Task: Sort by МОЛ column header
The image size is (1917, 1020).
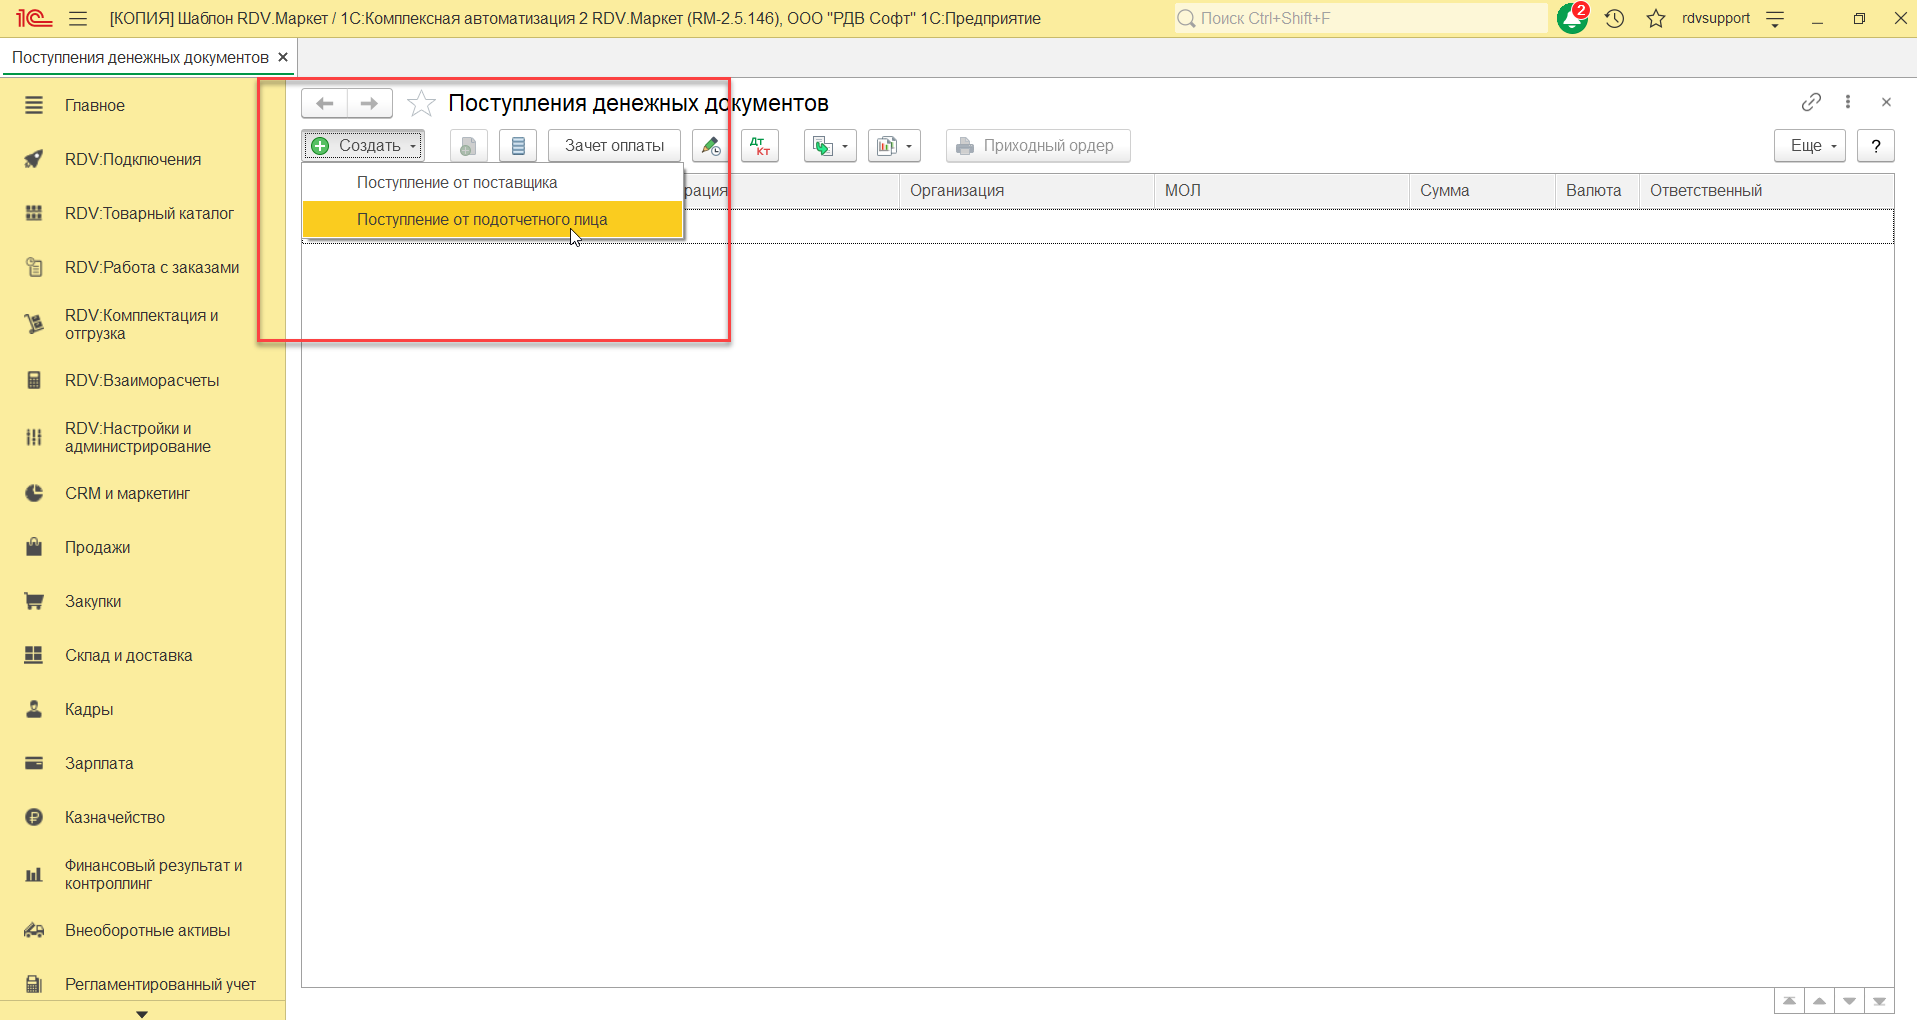Action: pos(1282,191)
